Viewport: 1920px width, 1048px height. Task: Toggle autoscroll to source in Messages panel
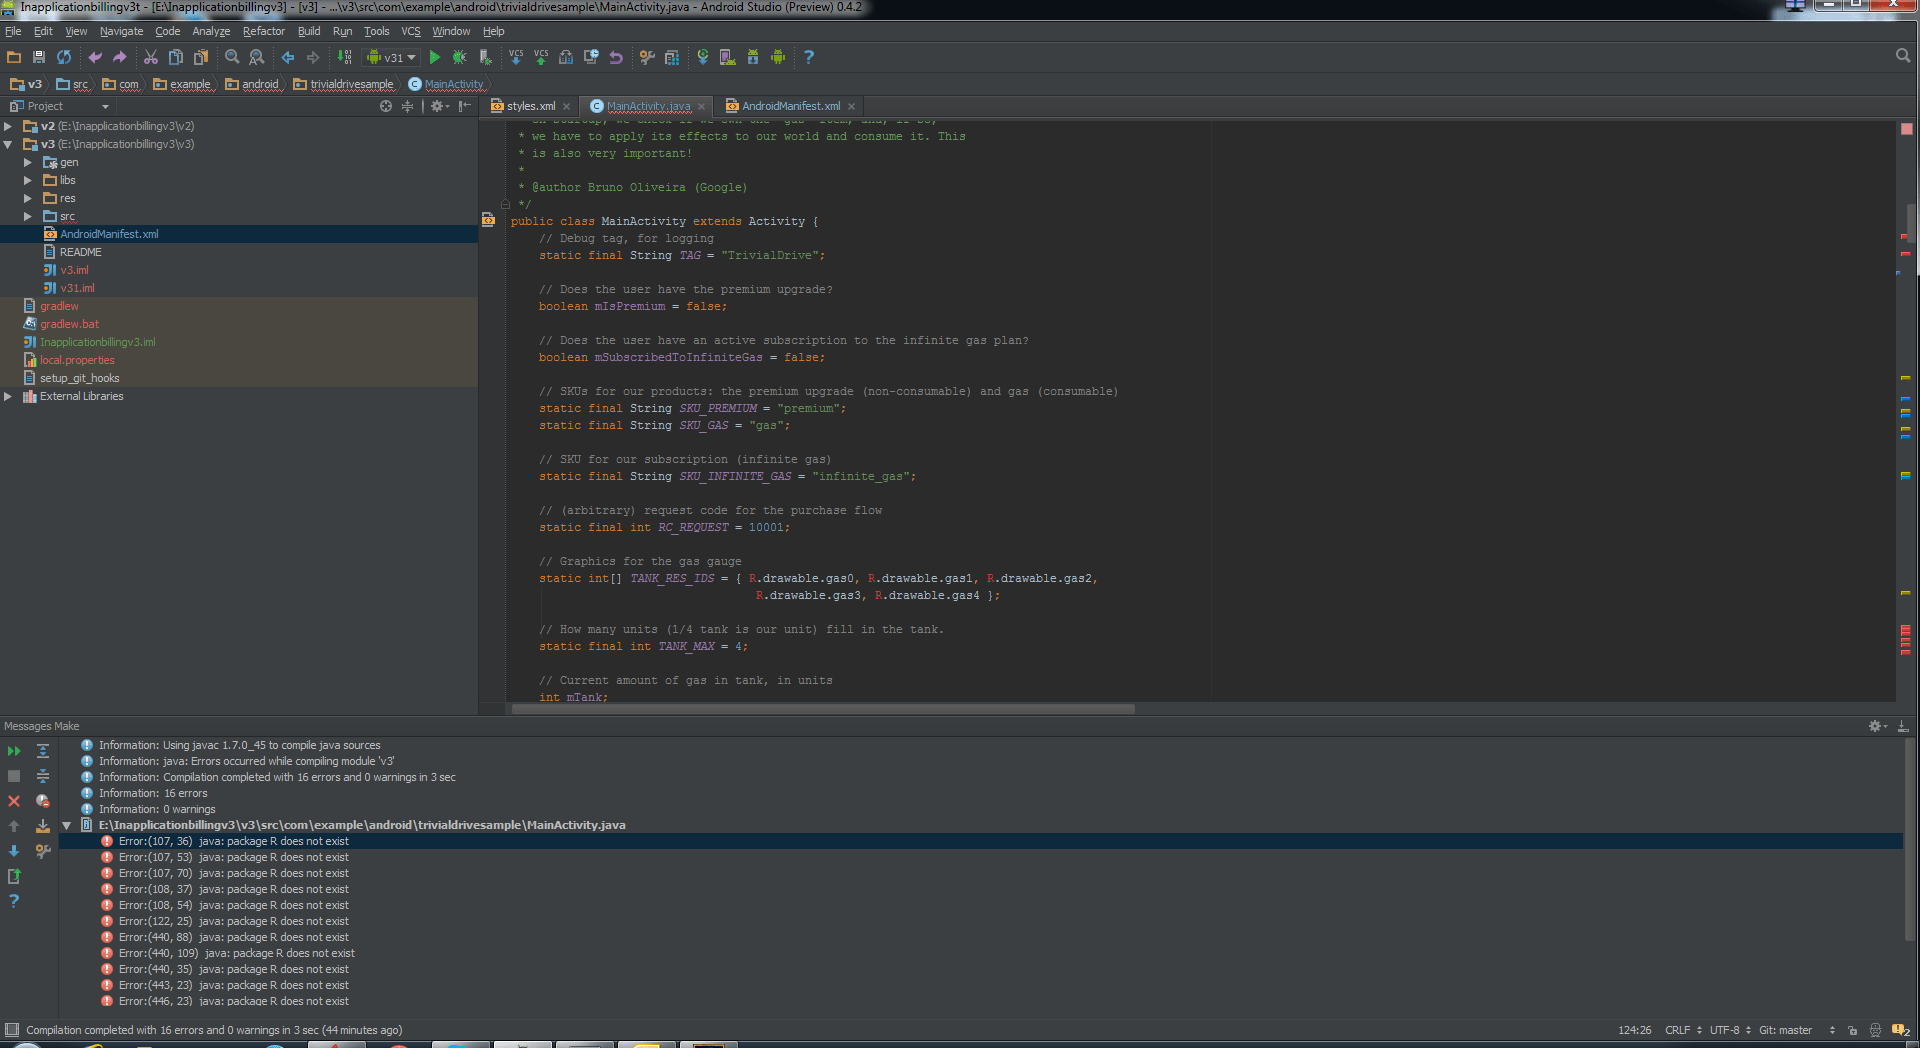click(x=43, y=826)
